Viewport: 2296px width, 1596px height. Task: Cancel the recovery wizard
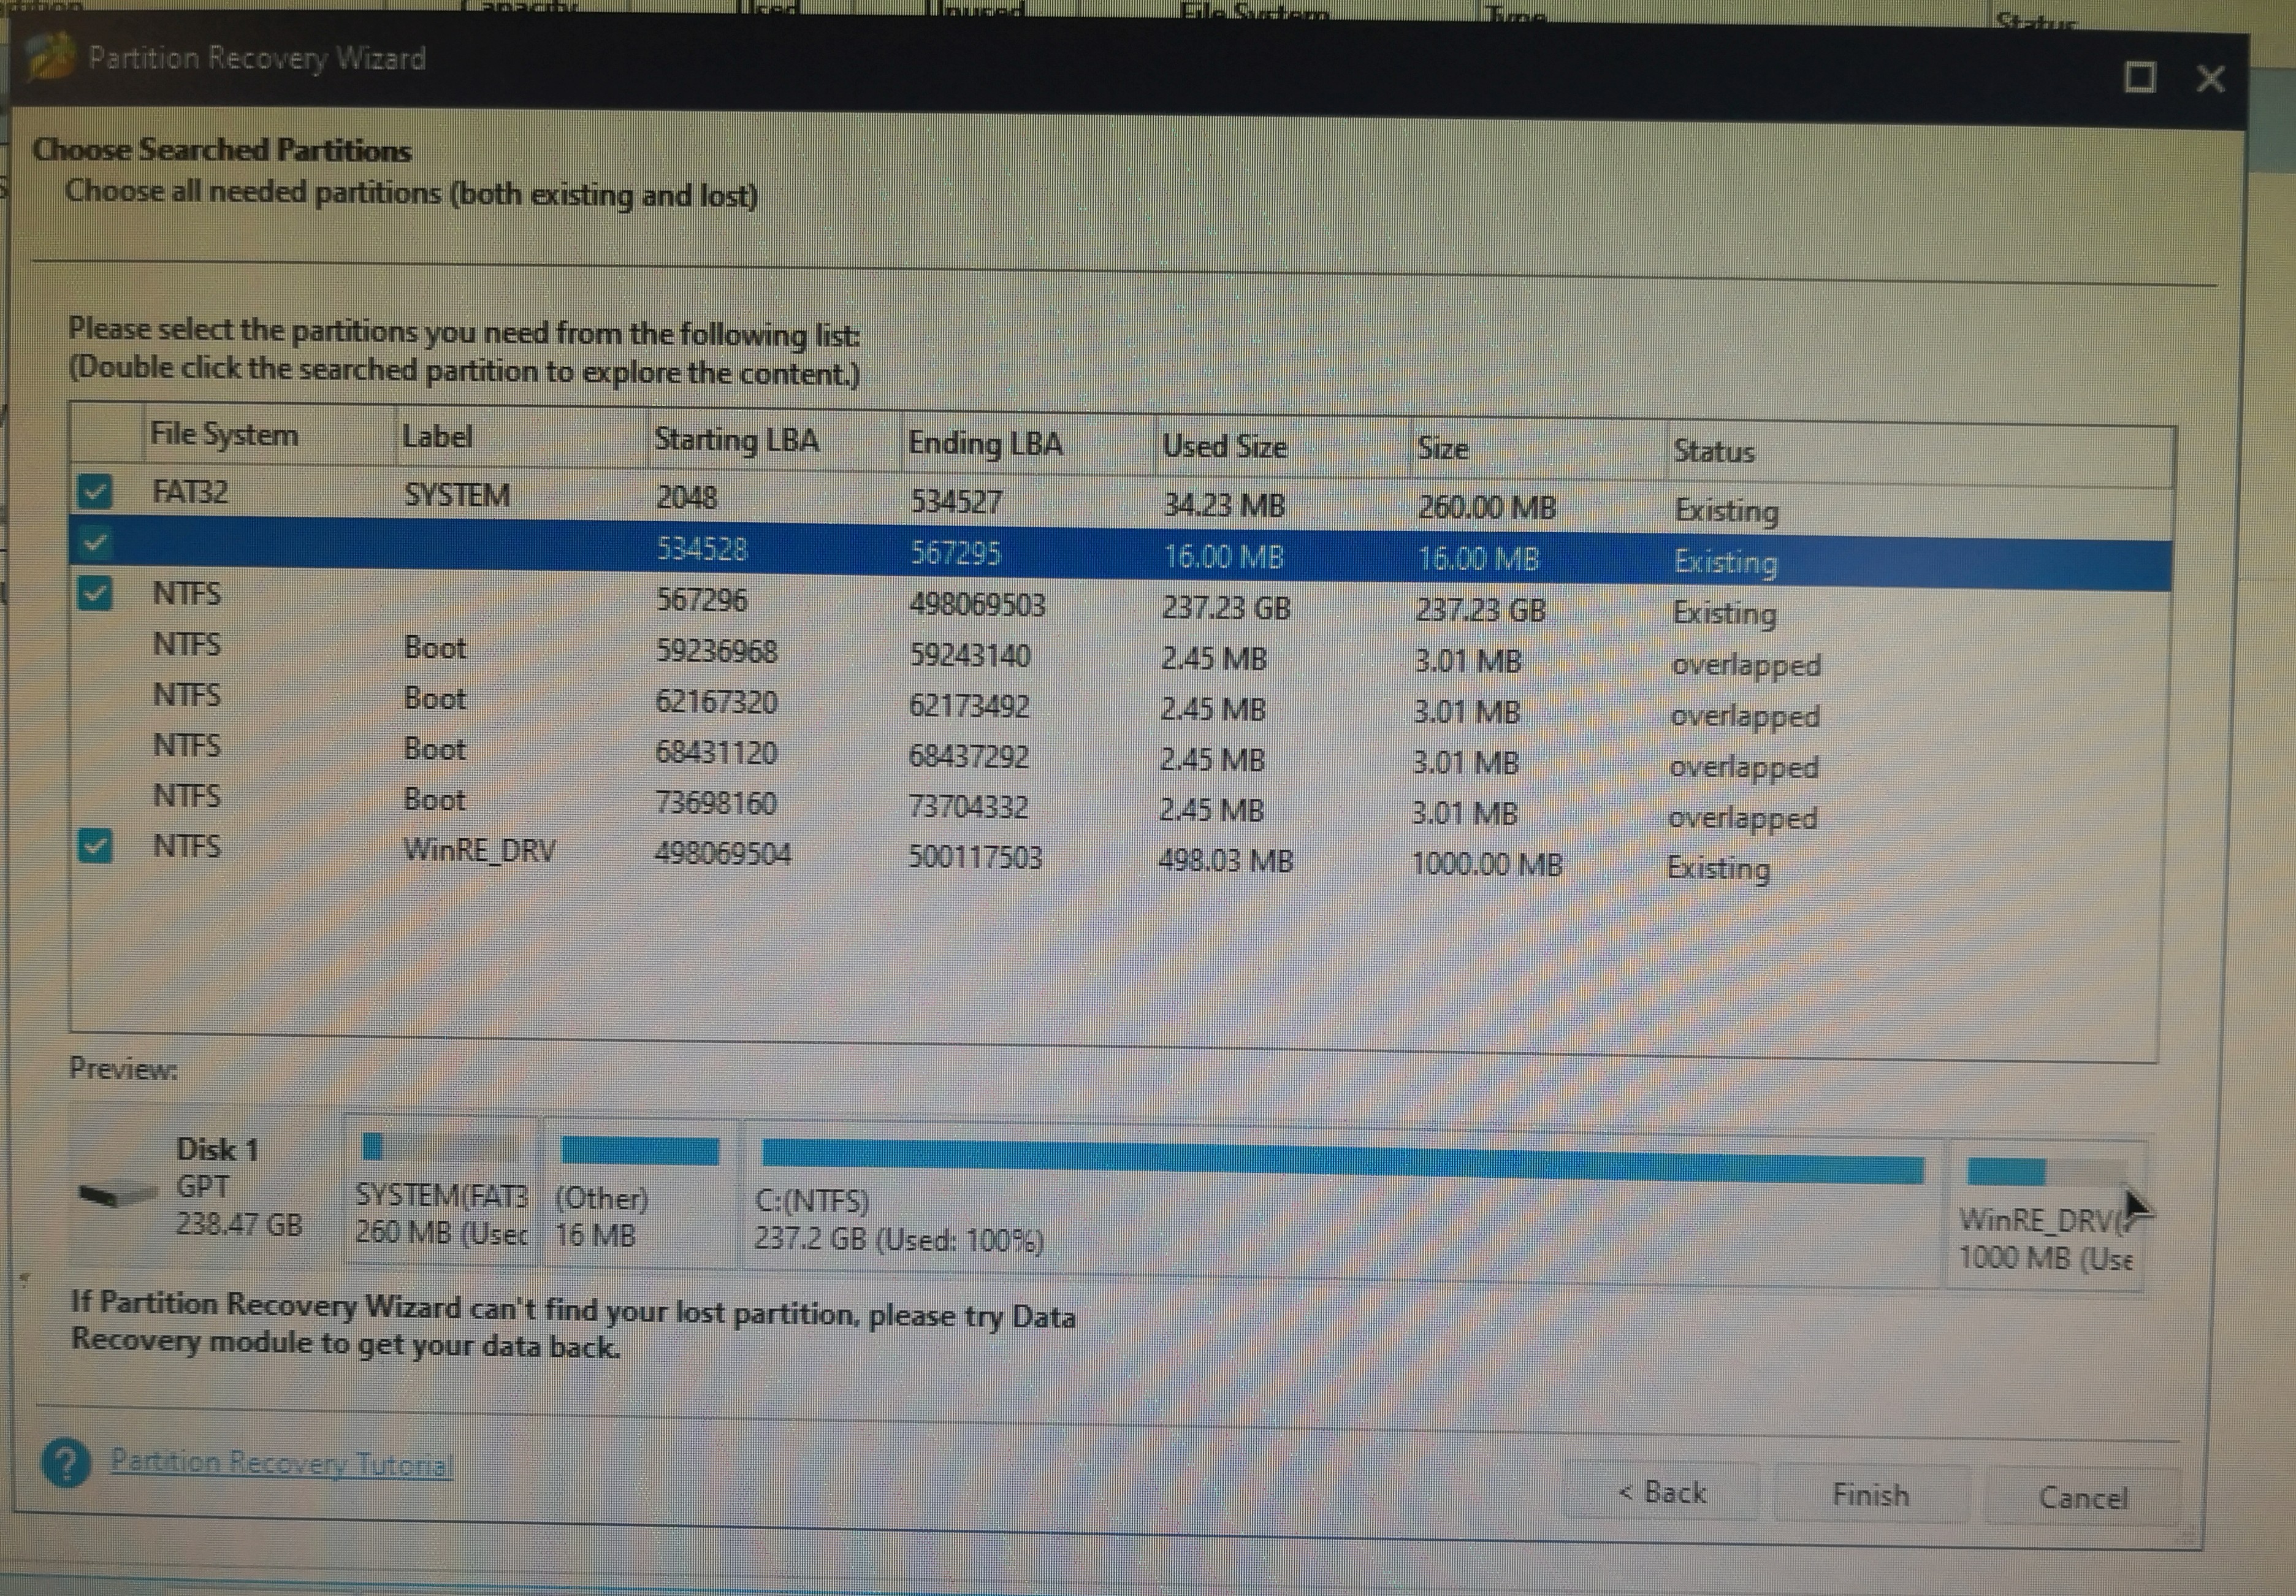pos(2082,1498)
